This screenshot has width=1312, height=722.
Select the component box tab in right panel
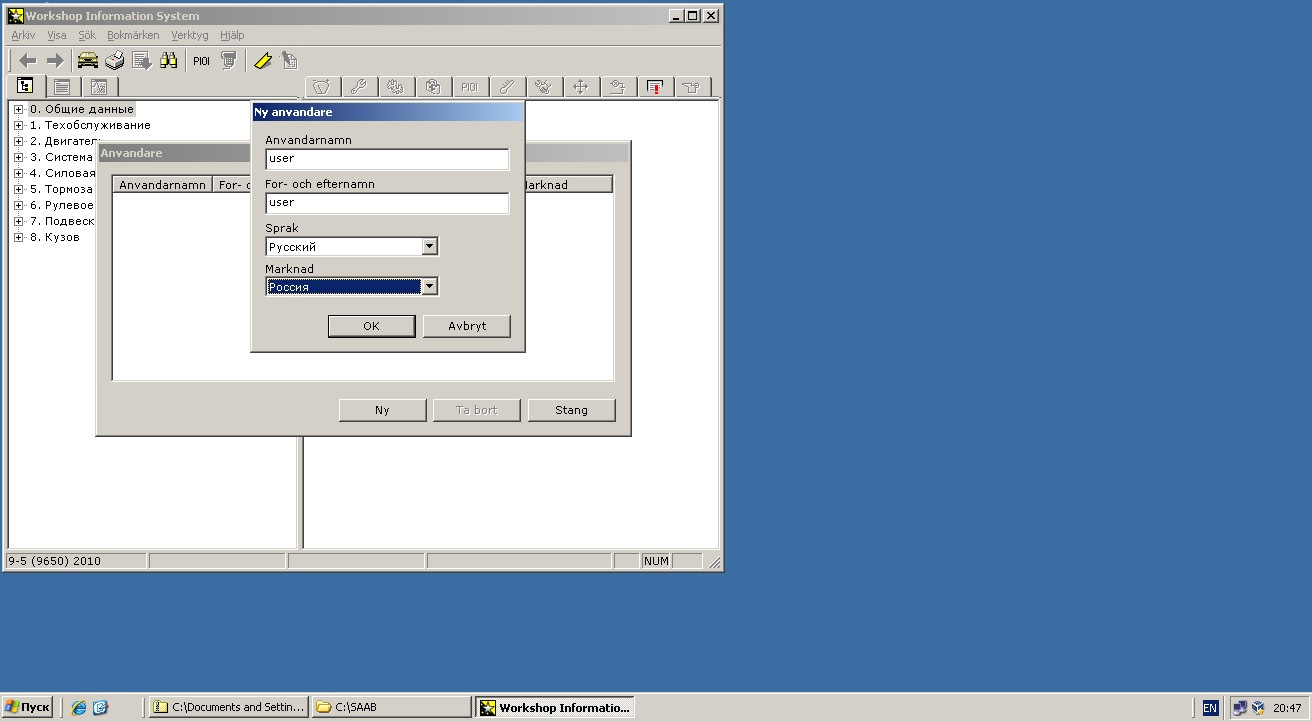pos(432,87)
